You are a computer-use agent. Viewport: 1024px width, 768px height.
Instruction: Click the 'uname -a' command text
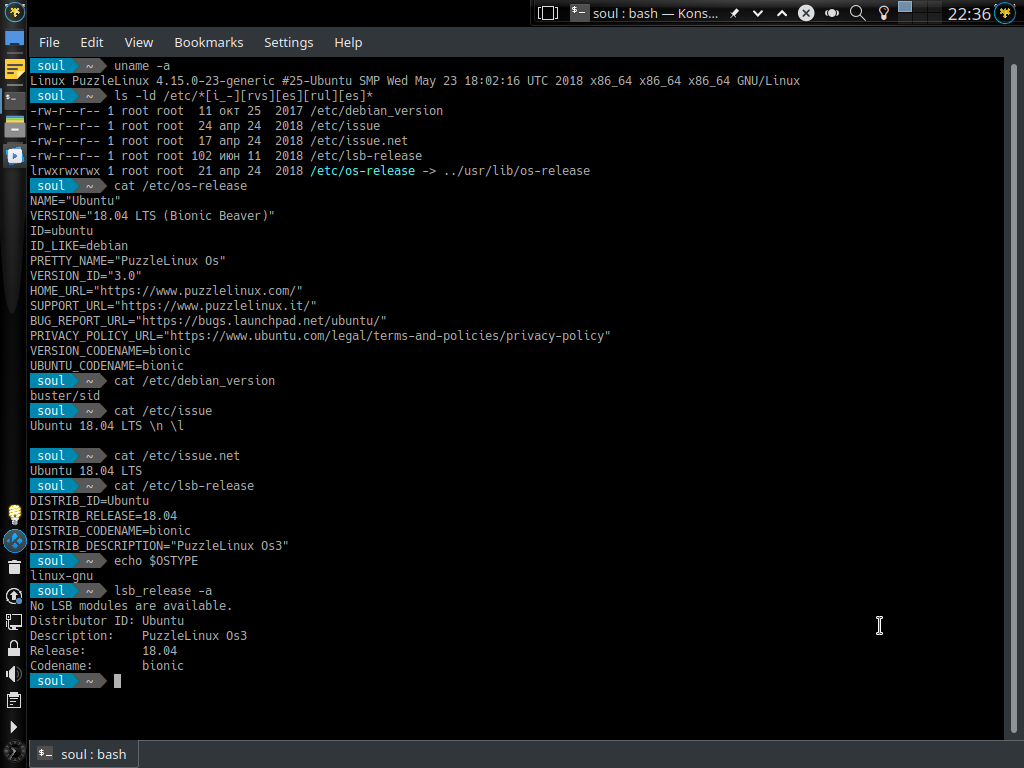142,65
